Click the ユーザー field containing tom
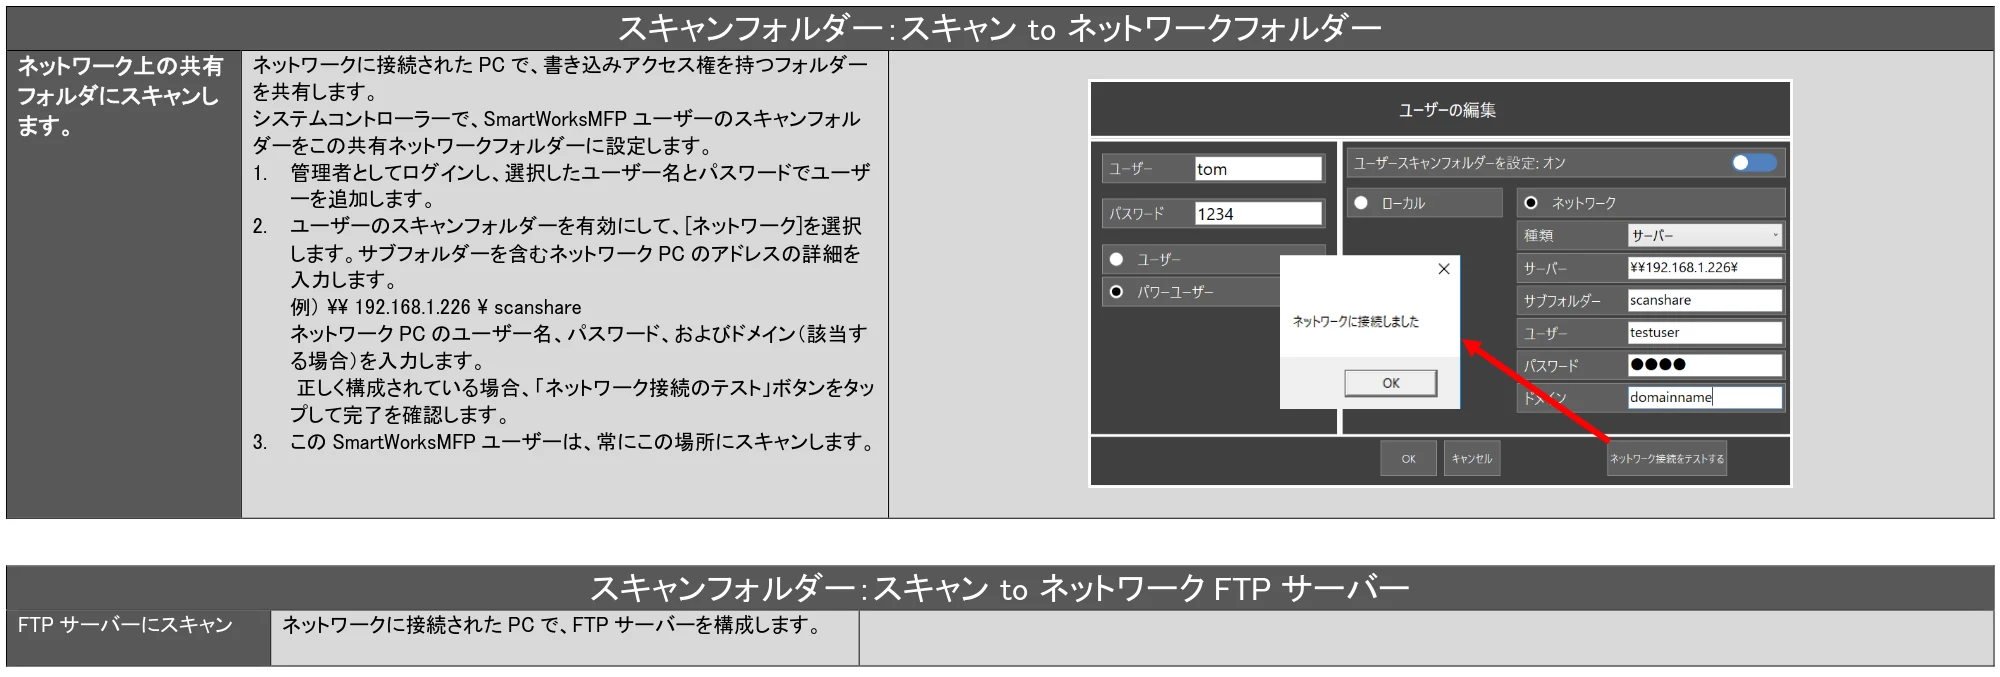The width and height of the screenshot is (2000, 677). 1258,169
